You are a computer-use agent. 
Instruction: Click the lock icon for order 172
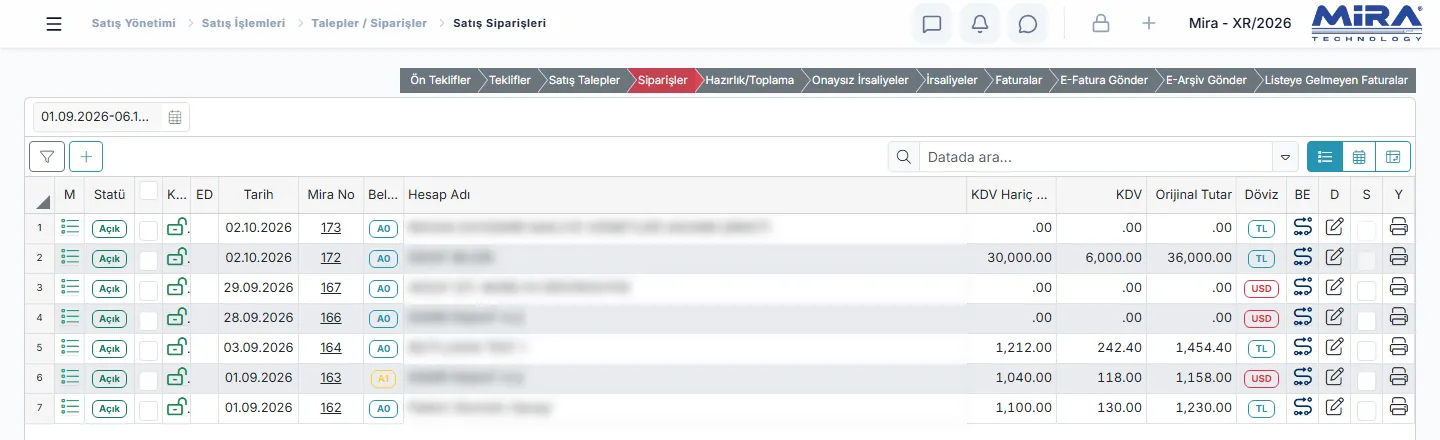[x=177, y=257]
